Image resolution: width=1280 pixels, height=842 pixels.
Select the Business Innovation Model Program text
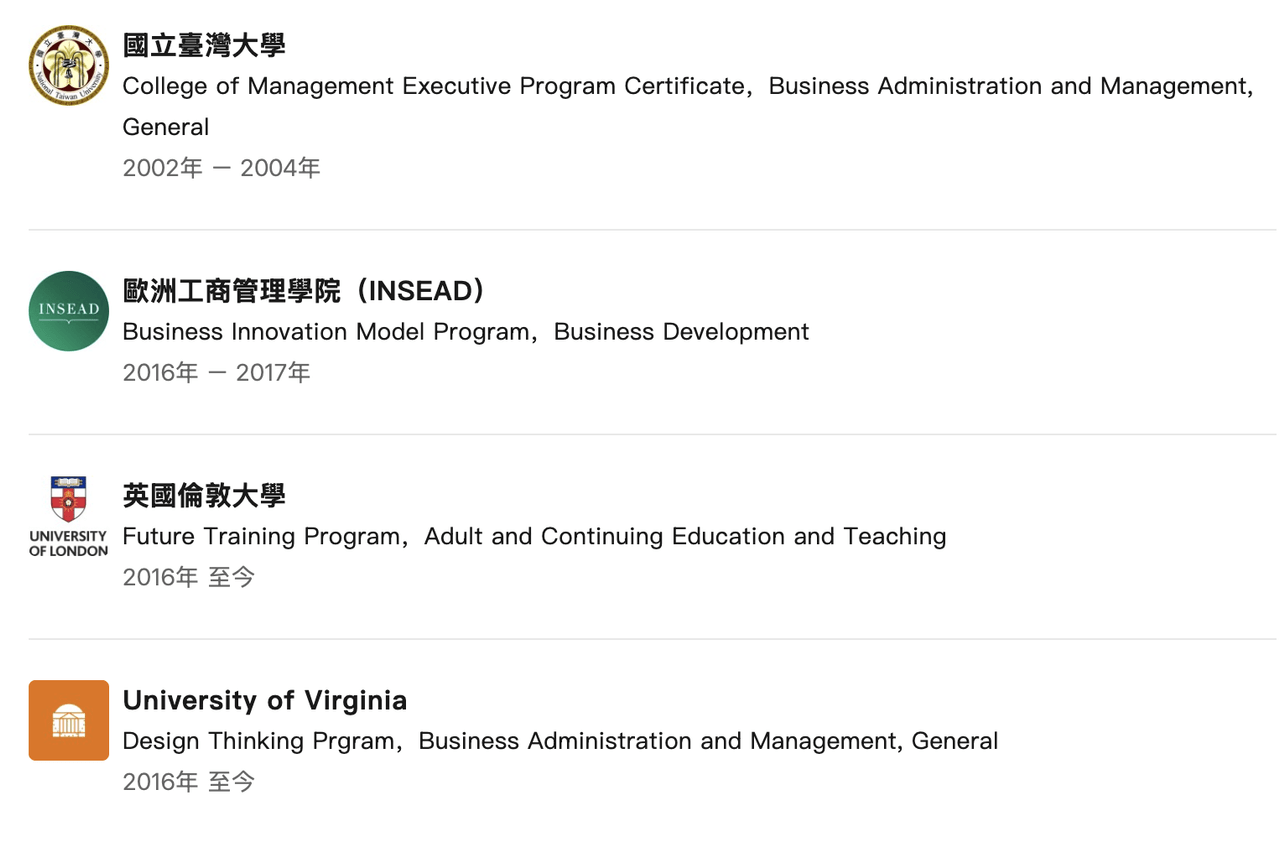pos(326,332)
